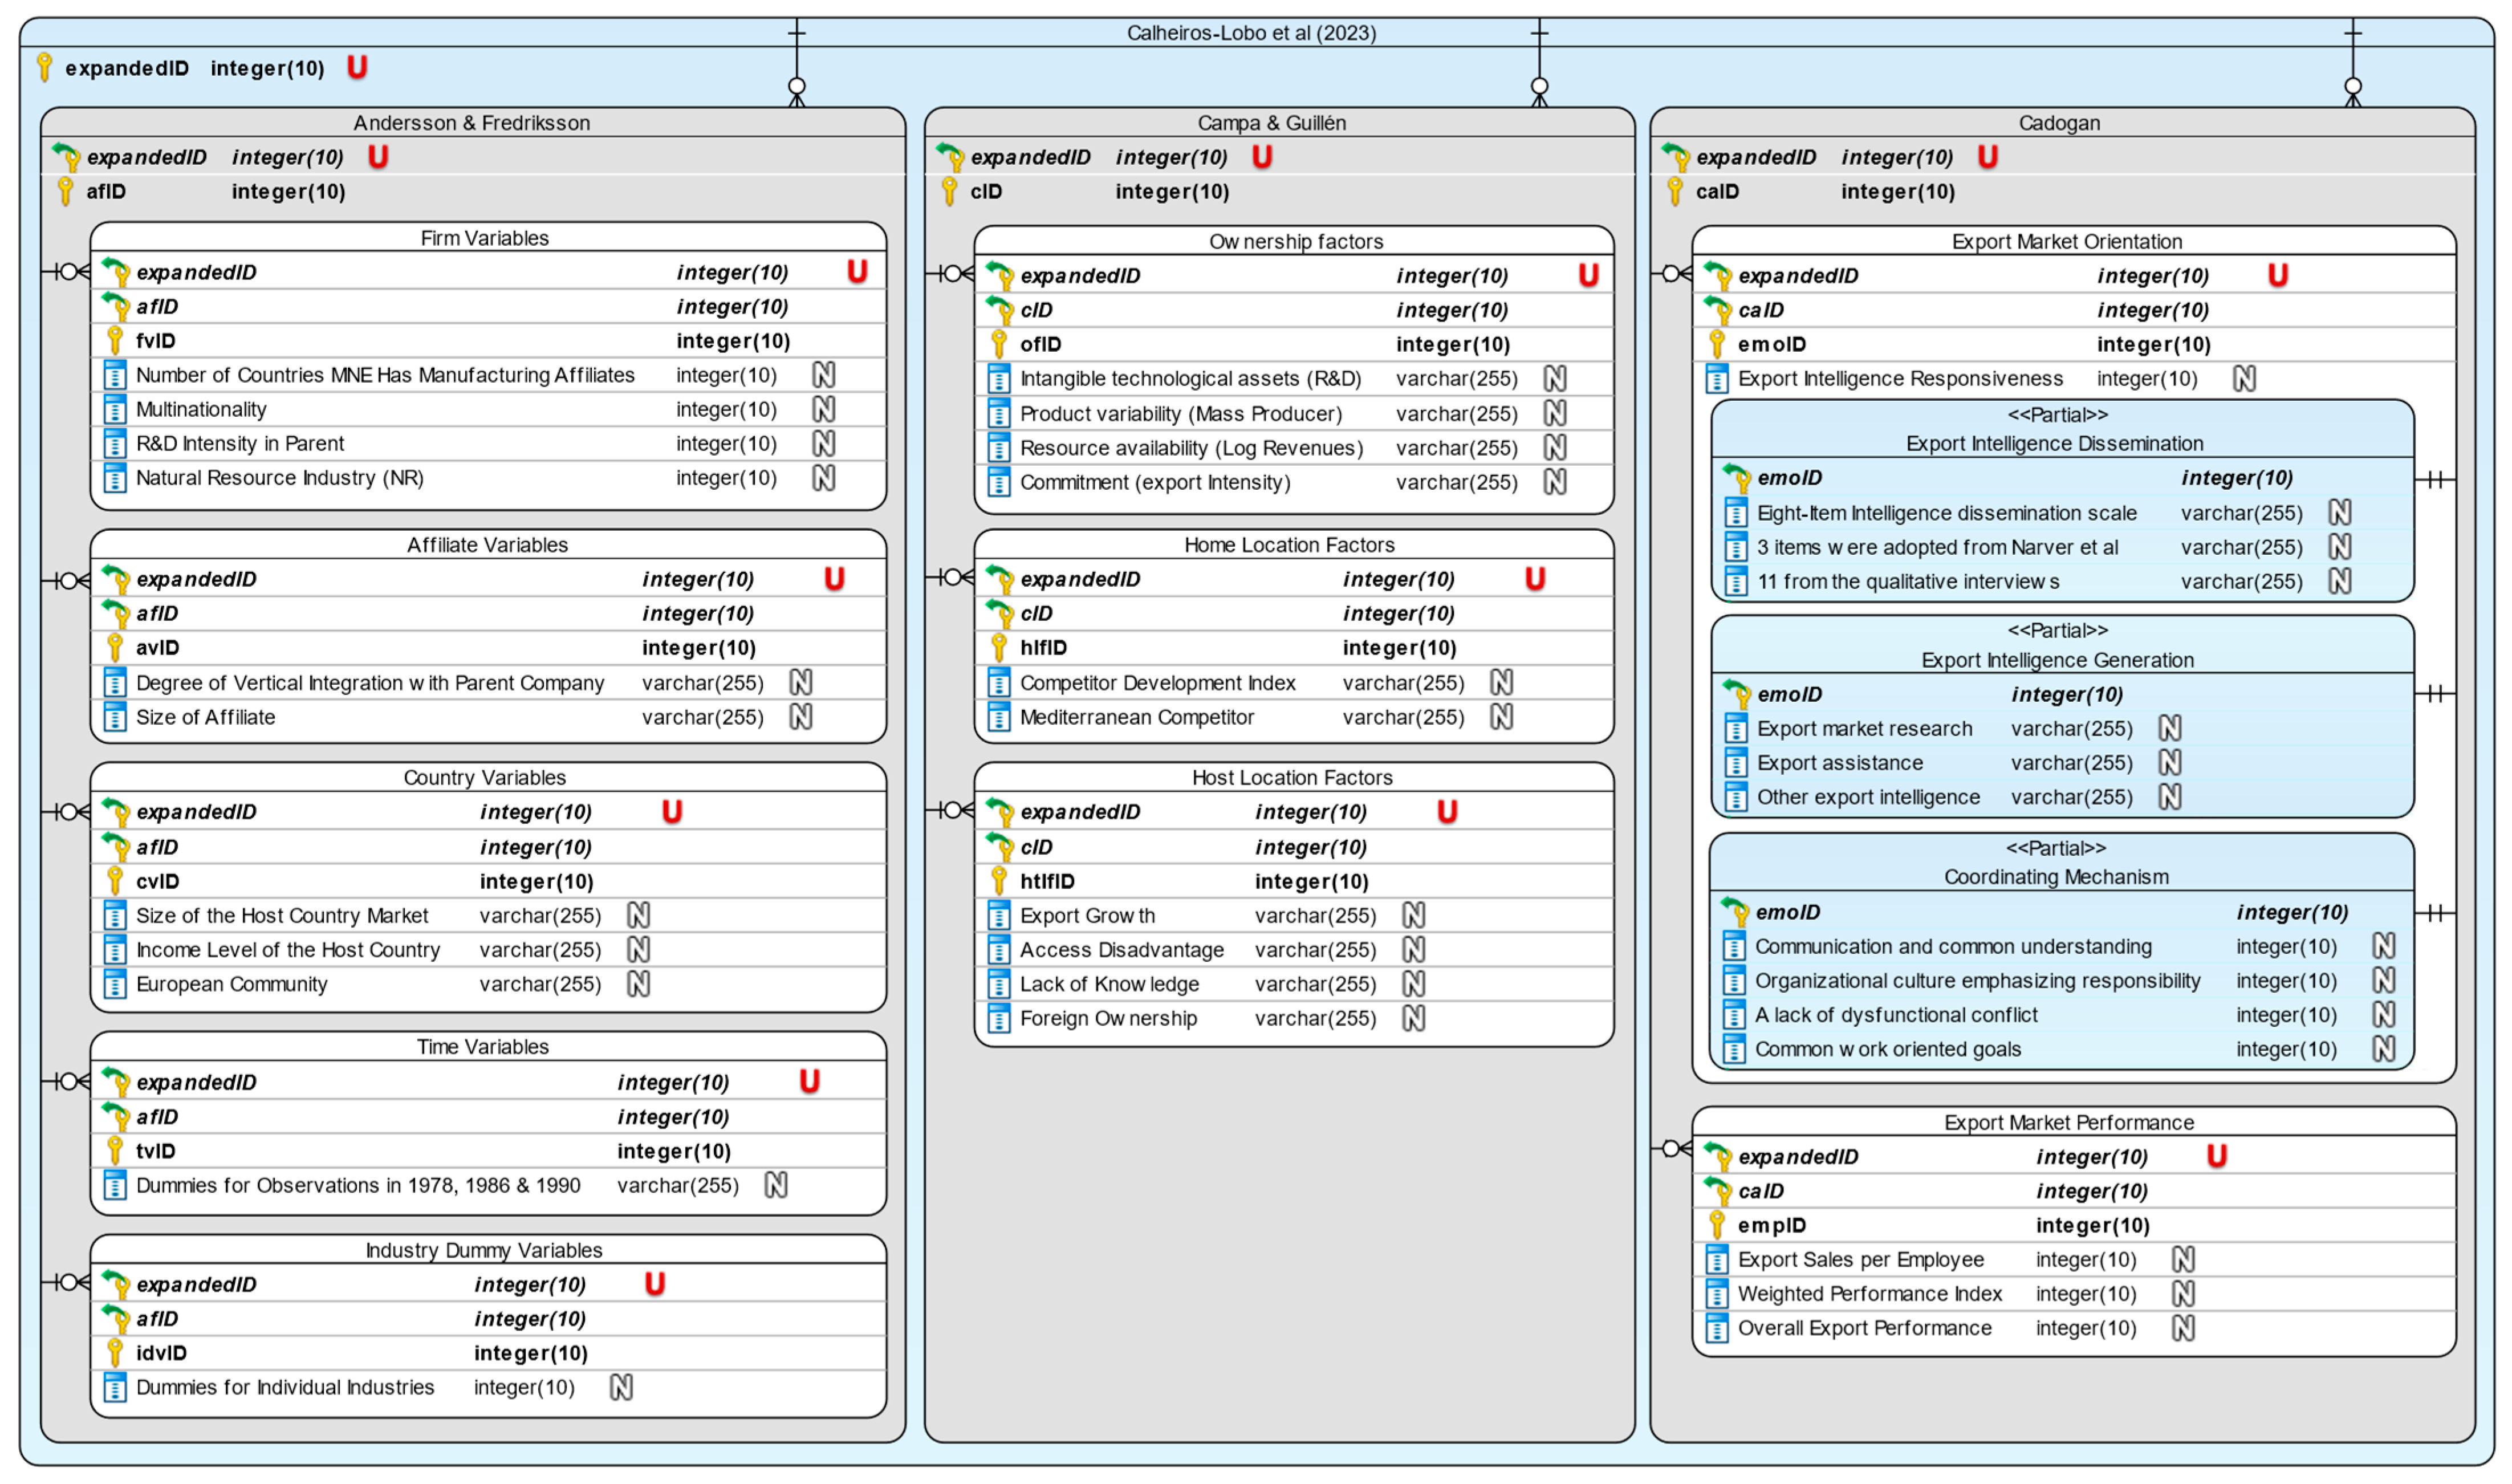This screenshot has width=2512, height=1484.
Task: Click the key icon beside afID
Action: [65, 191]
